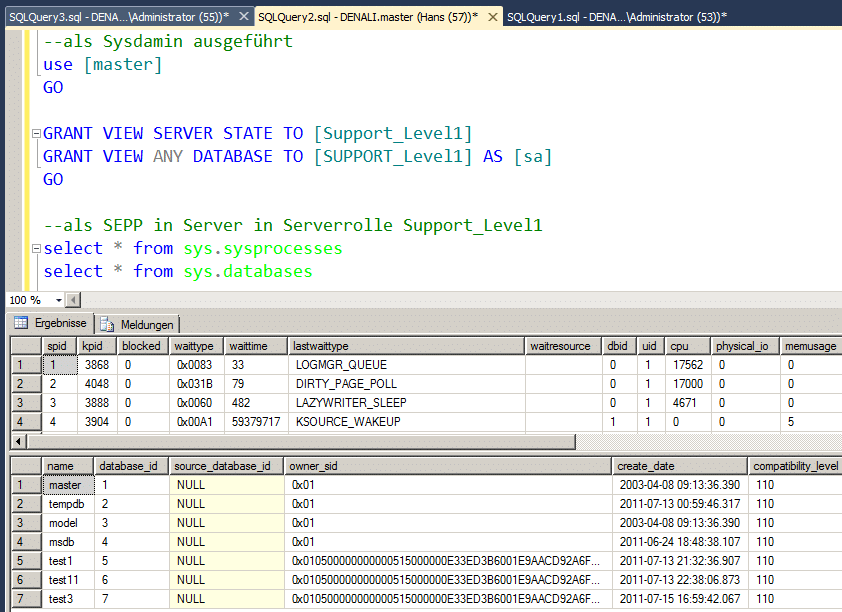Open the SQLQuery1.sql tab
Viewport: 842px width, 612px height.
click(617, 17)
